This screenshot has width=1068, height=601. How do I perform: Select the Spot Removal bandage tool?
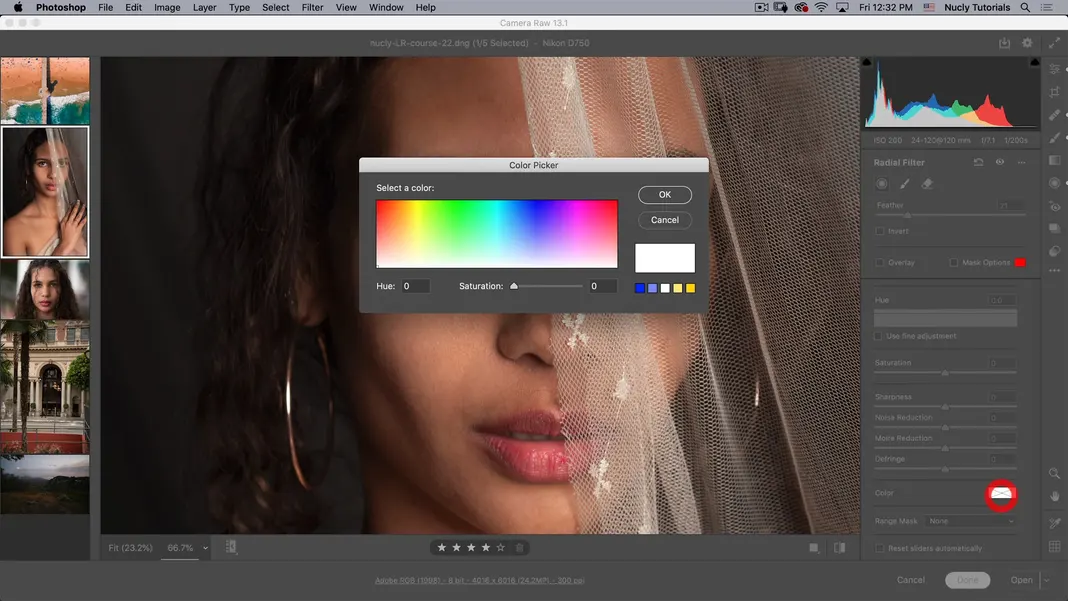pyautogui.click(x=1054, y=114)
